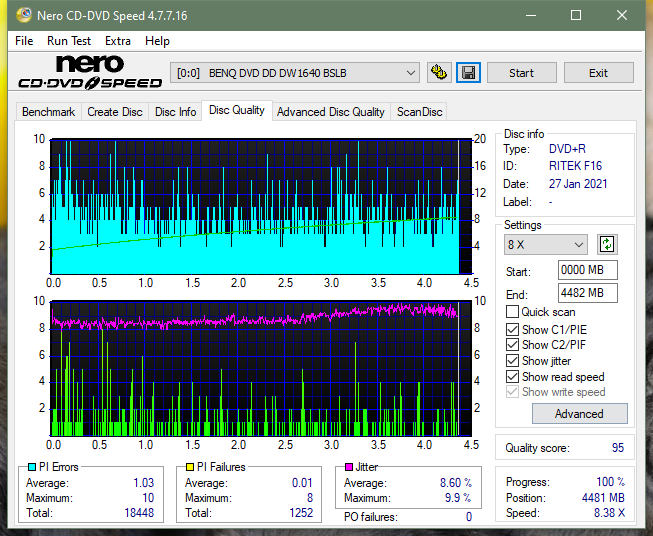This screenshot has height=536, width=653.
Task: Click Jitter maximum 9.9 % value
Action: [458, 498]
